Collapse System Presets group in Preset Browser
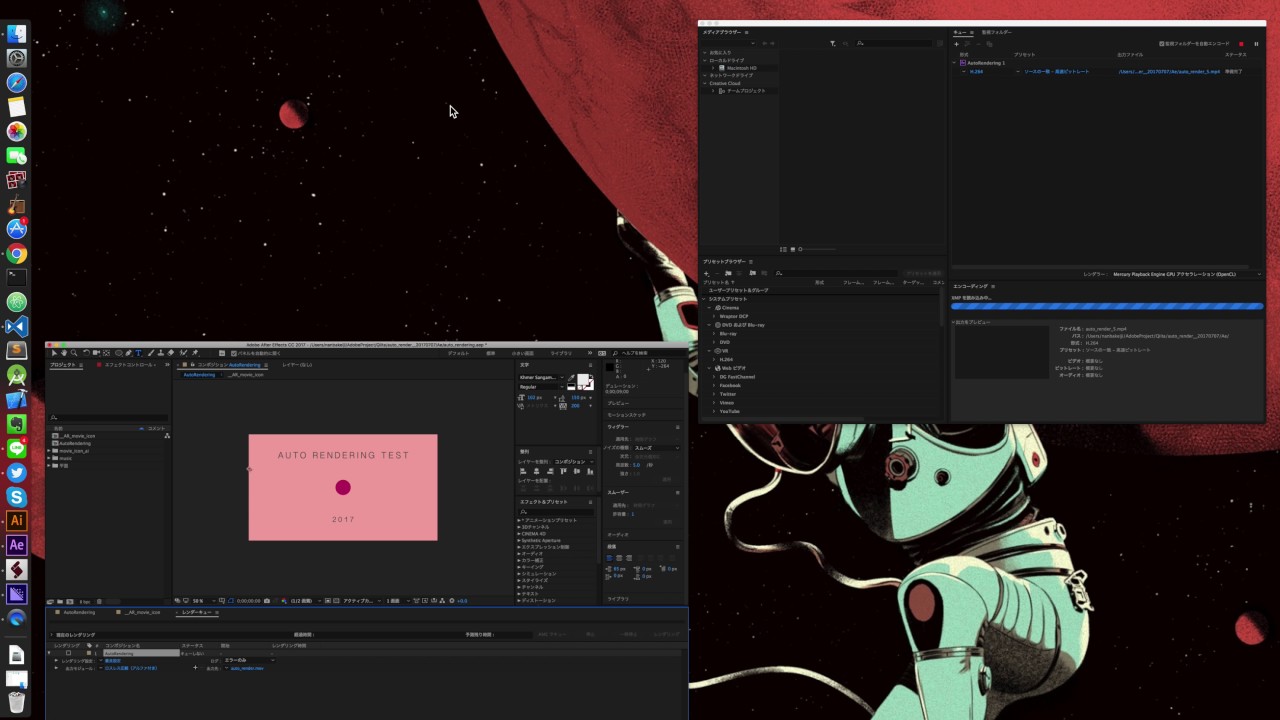The width and height of the screenshot is (1280, 720). click(x=703, y=299)
